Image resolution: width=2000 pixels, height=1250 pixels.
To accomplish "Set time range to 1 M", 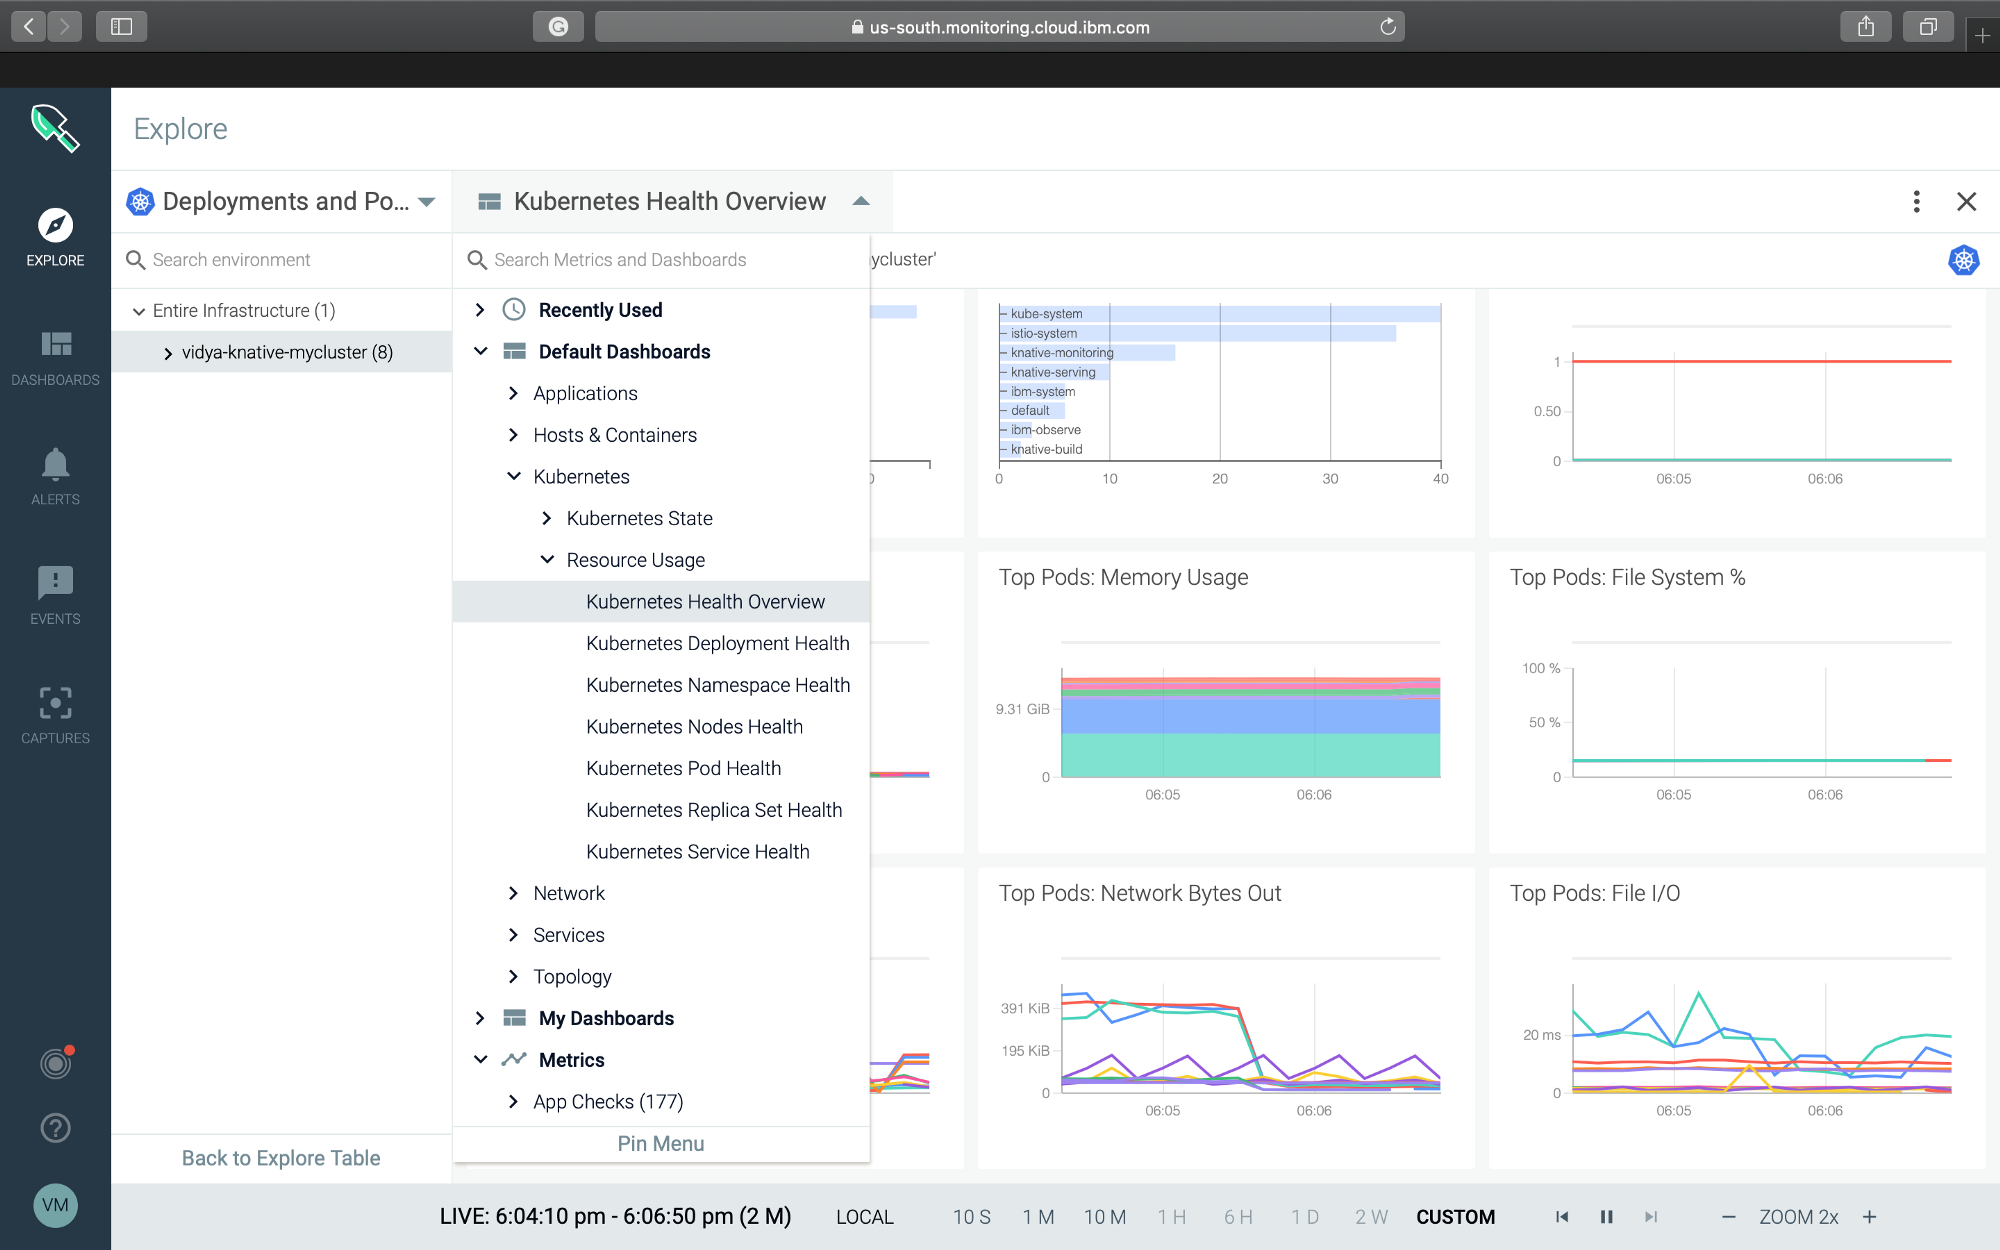I will 1038,1217.
